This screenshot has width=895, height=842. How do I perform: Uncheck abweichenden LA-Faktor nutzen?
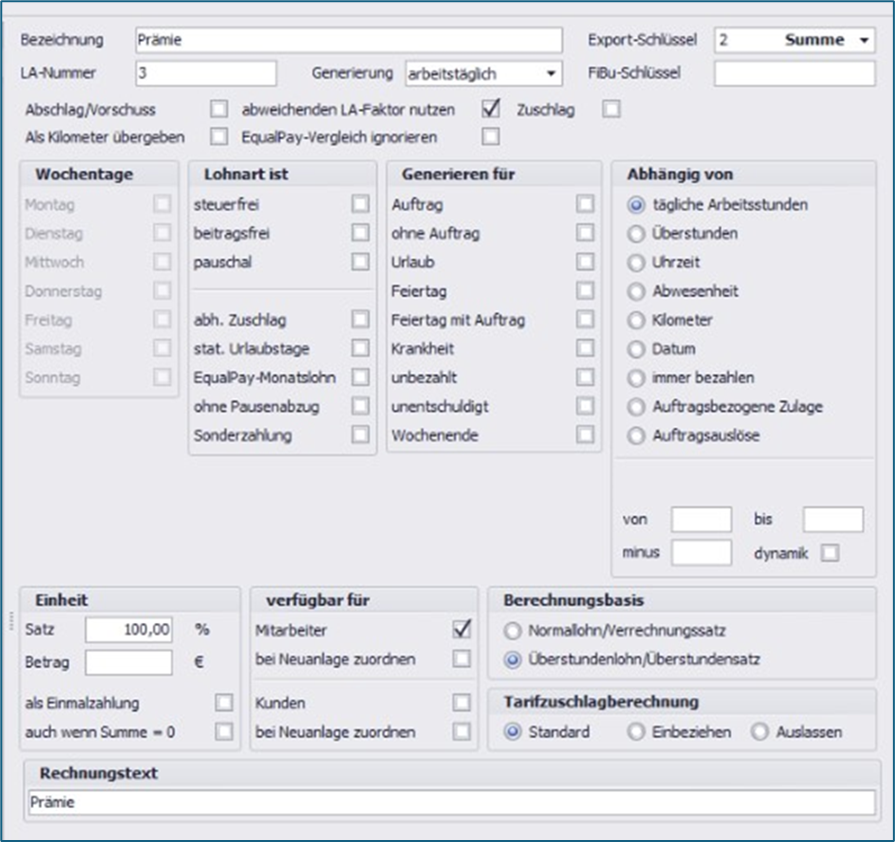pos(490,108)
